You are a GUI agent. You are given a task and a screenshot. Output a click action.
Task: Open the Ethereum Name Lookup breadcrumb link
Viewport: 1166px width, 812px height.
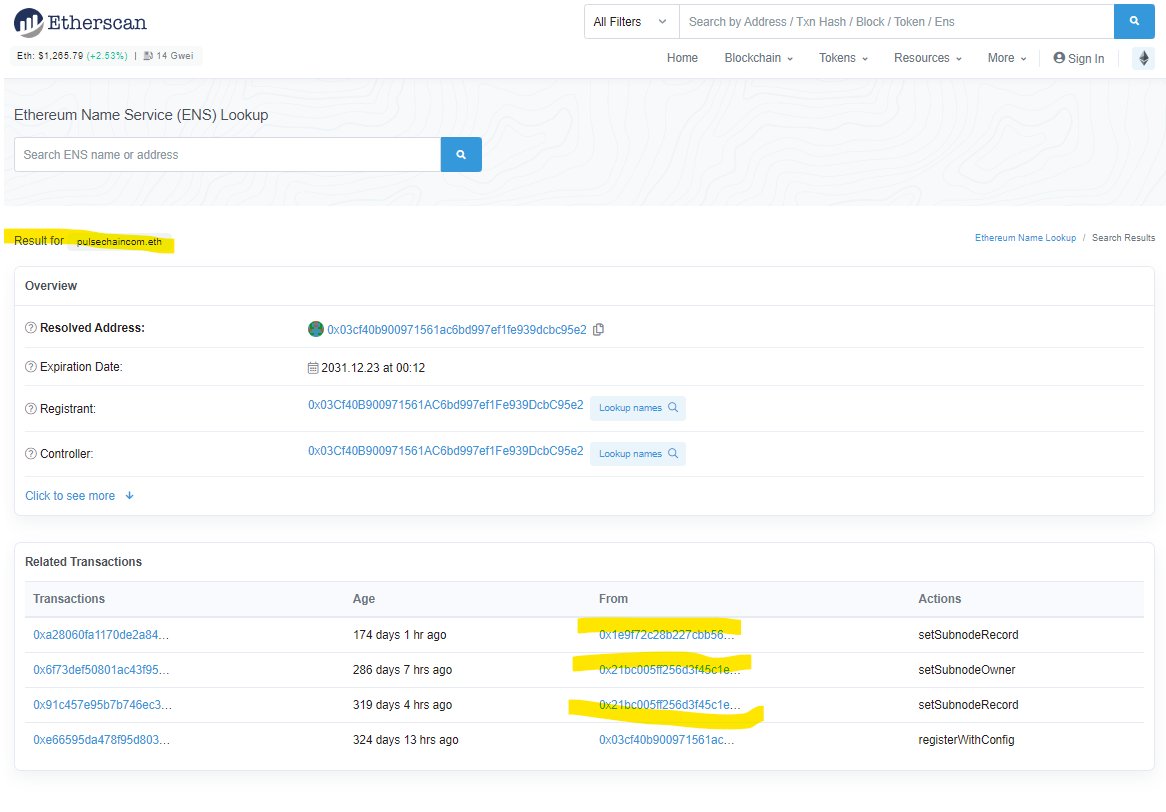(1025, 238)
